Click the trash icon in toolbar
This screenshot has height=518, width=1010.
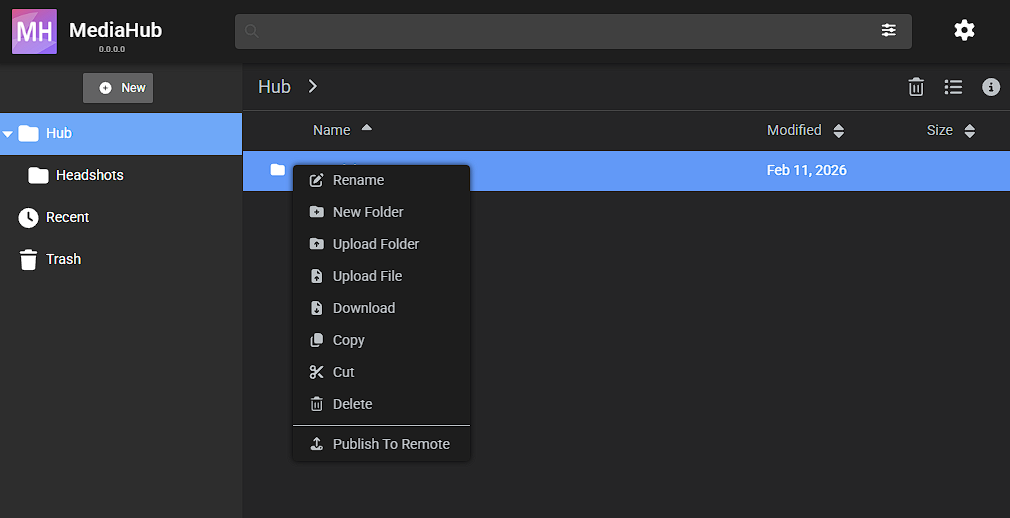[x=915, y=87]
